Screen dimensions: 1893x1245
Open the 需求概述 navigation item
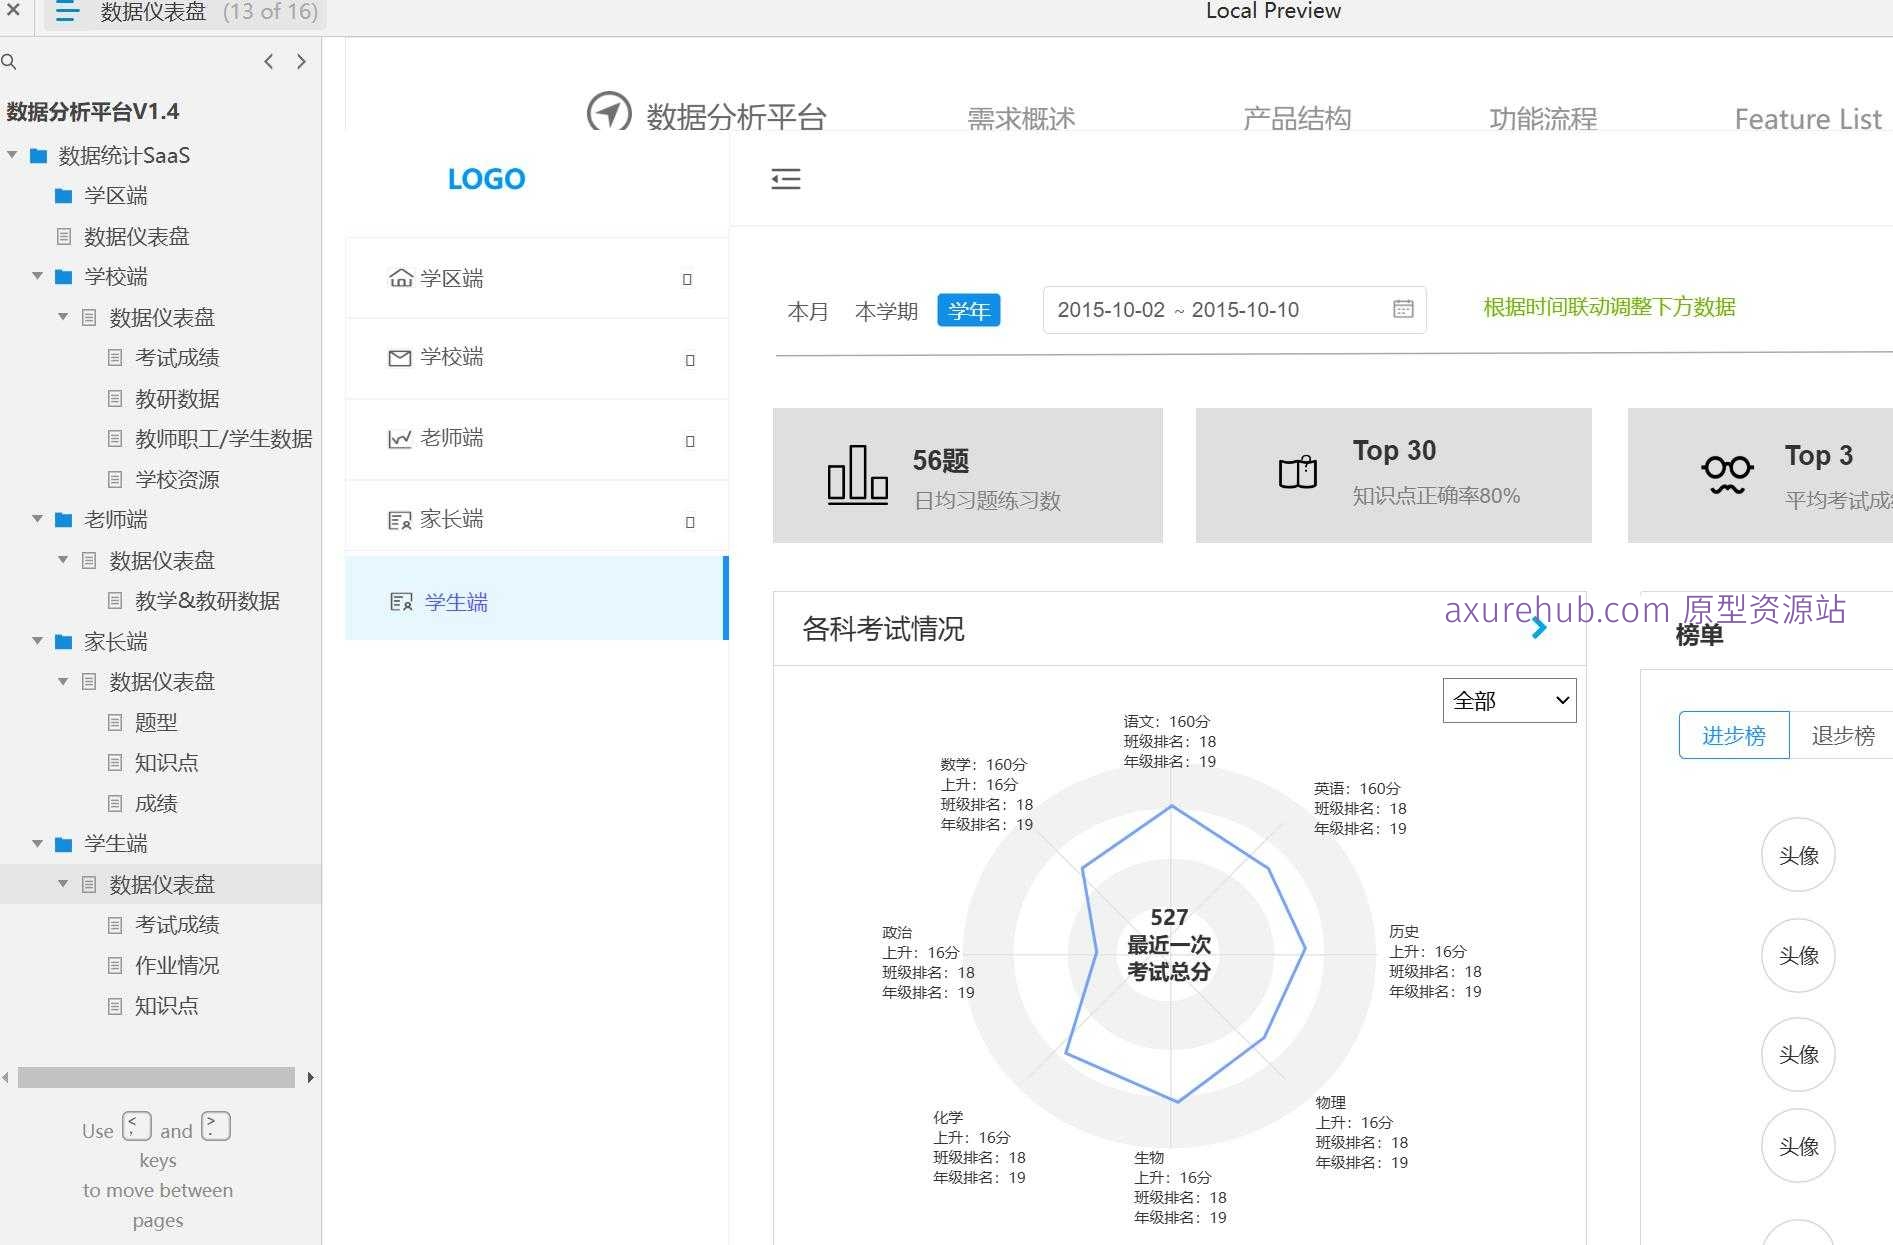1021,118
